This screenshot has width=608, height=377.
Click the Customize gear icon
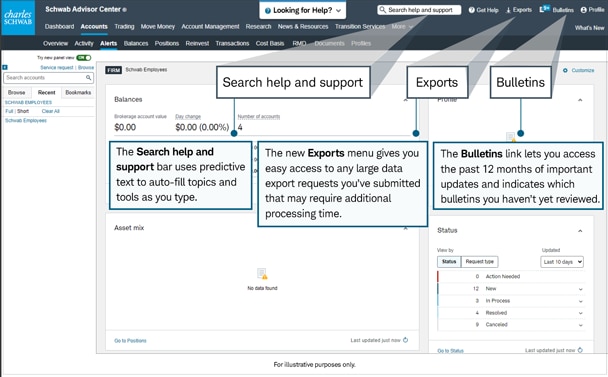[x=565, y=70]
